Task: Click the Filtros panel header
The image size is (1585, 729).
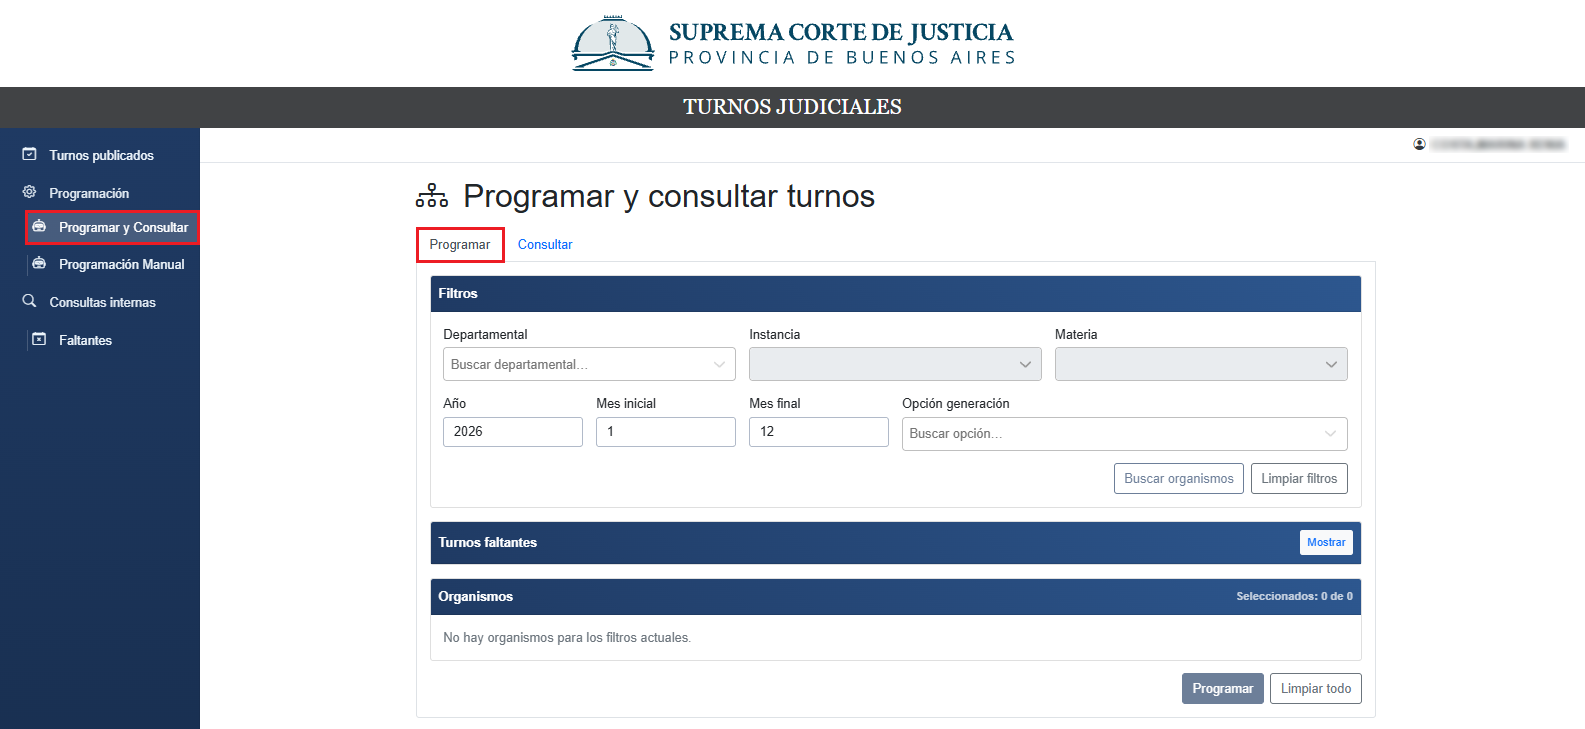Action: click(x=896, y=294)
